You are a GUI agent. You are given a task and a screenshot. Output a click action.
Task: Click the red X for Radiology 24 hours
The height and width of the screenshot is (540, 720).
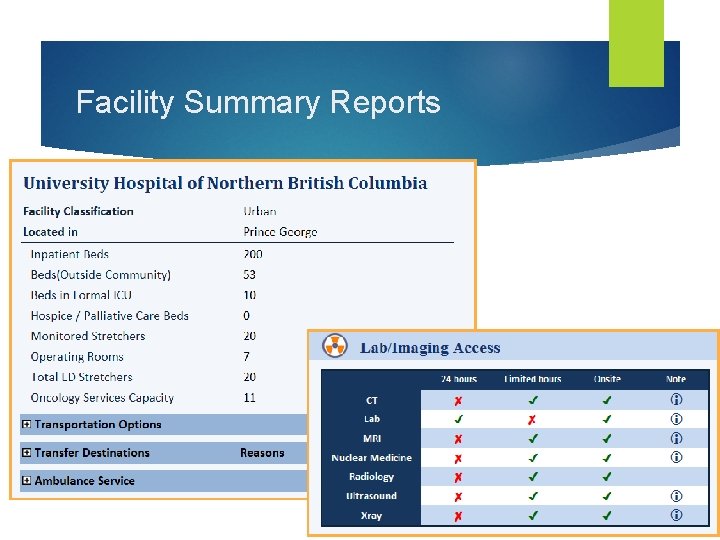click(458, 478)
